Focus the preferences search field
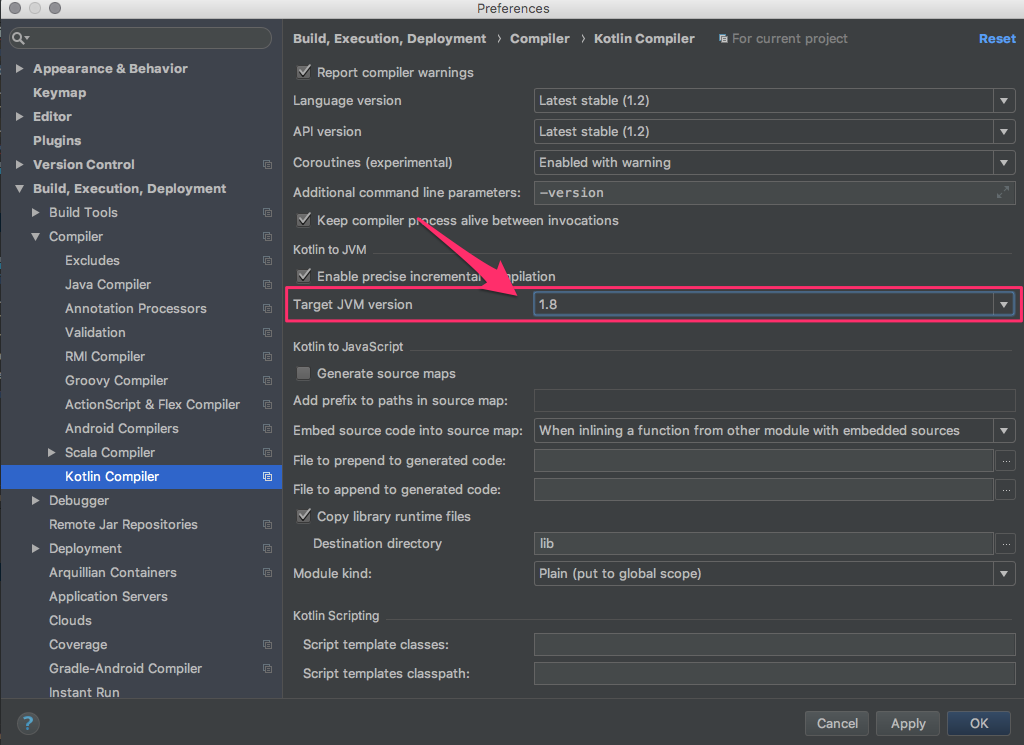This screenshot has width=1024, height=745. coord(140,38)
